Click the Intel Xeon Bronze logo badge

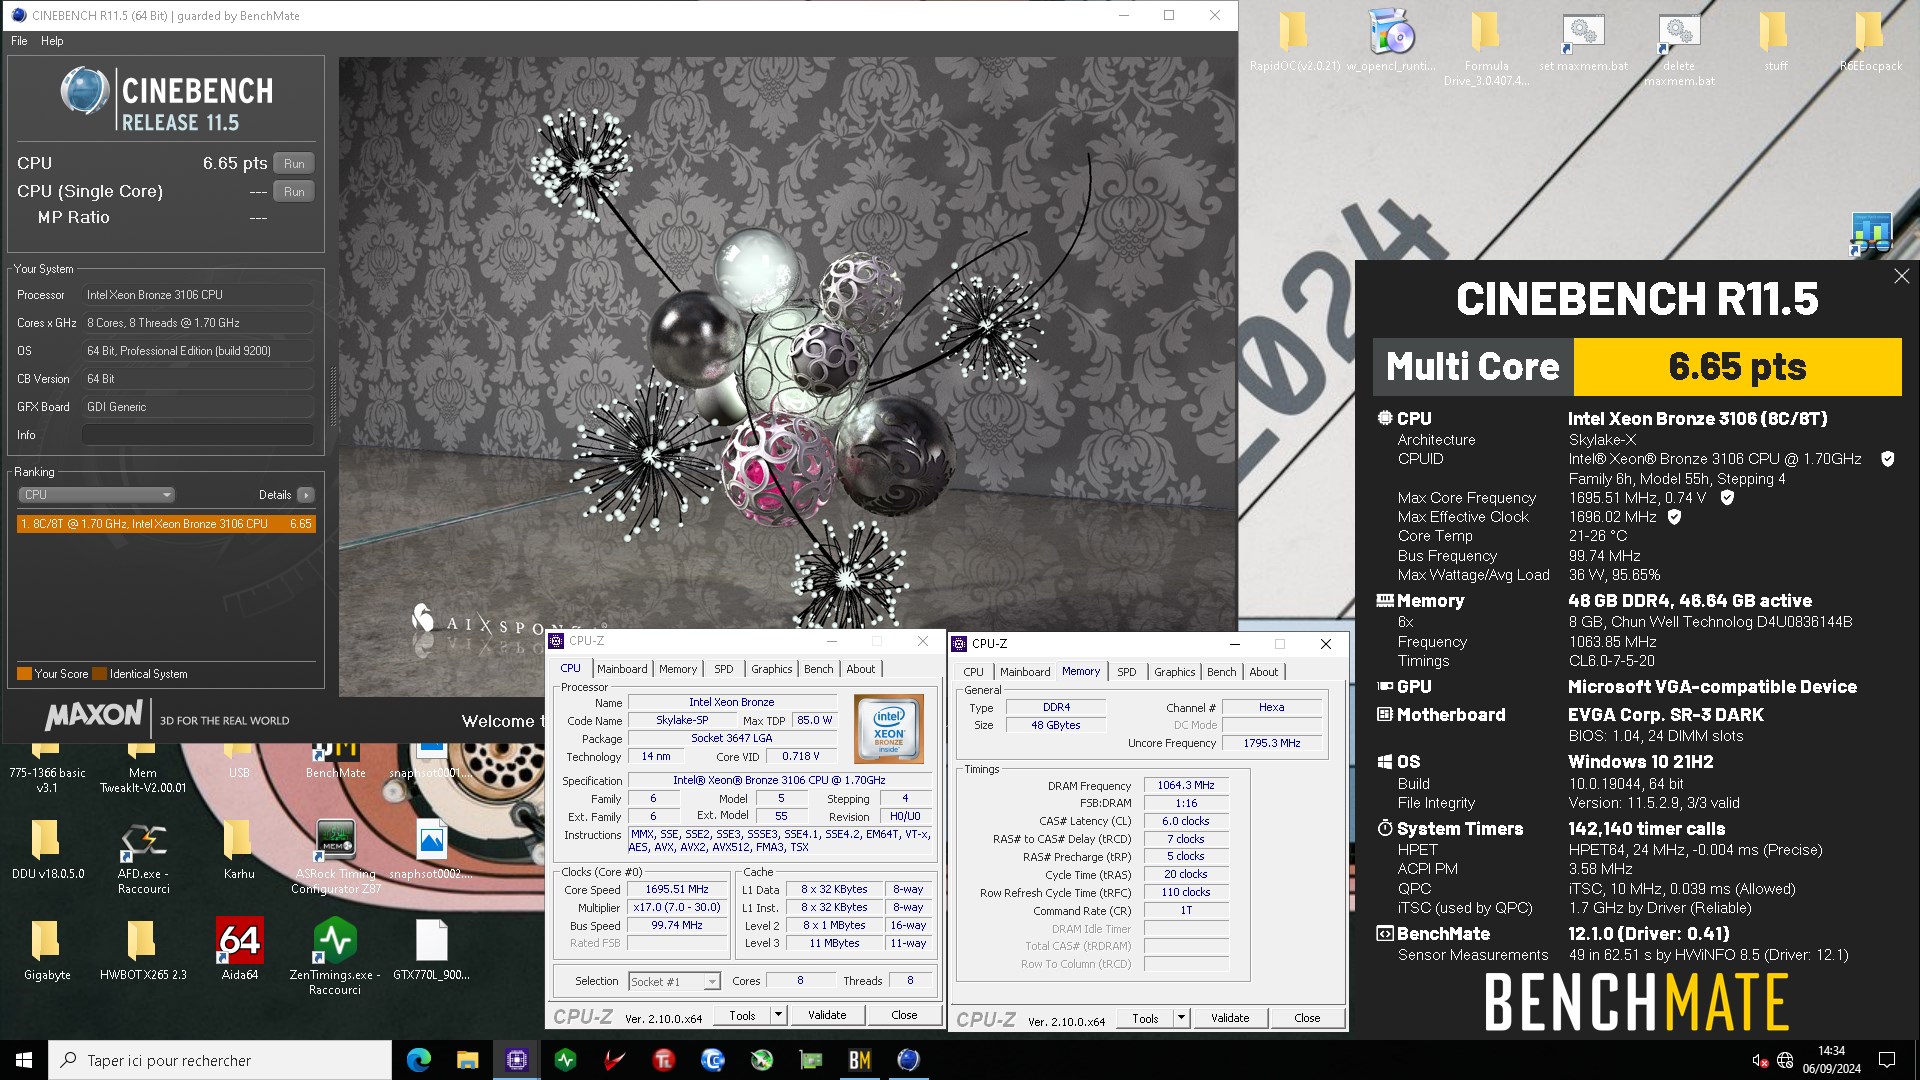point(889,730)
